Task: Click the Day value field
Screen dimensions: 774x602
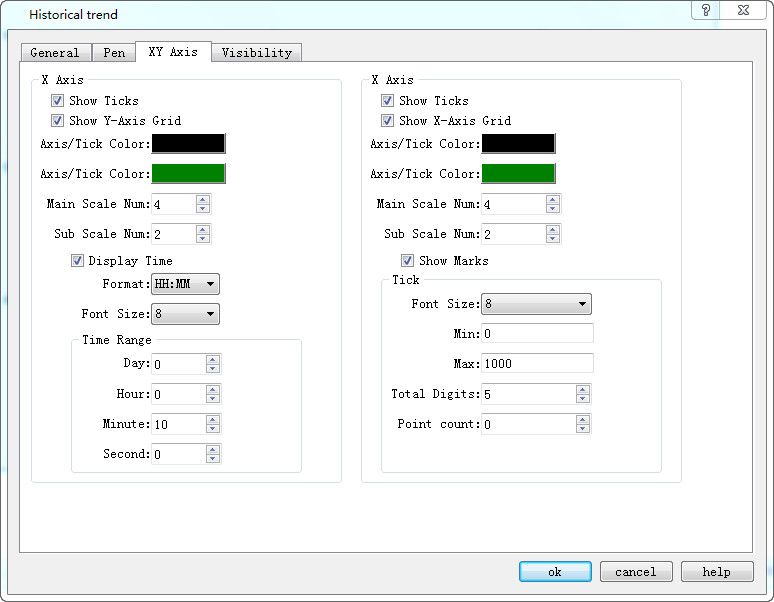Action: [179, 364]
